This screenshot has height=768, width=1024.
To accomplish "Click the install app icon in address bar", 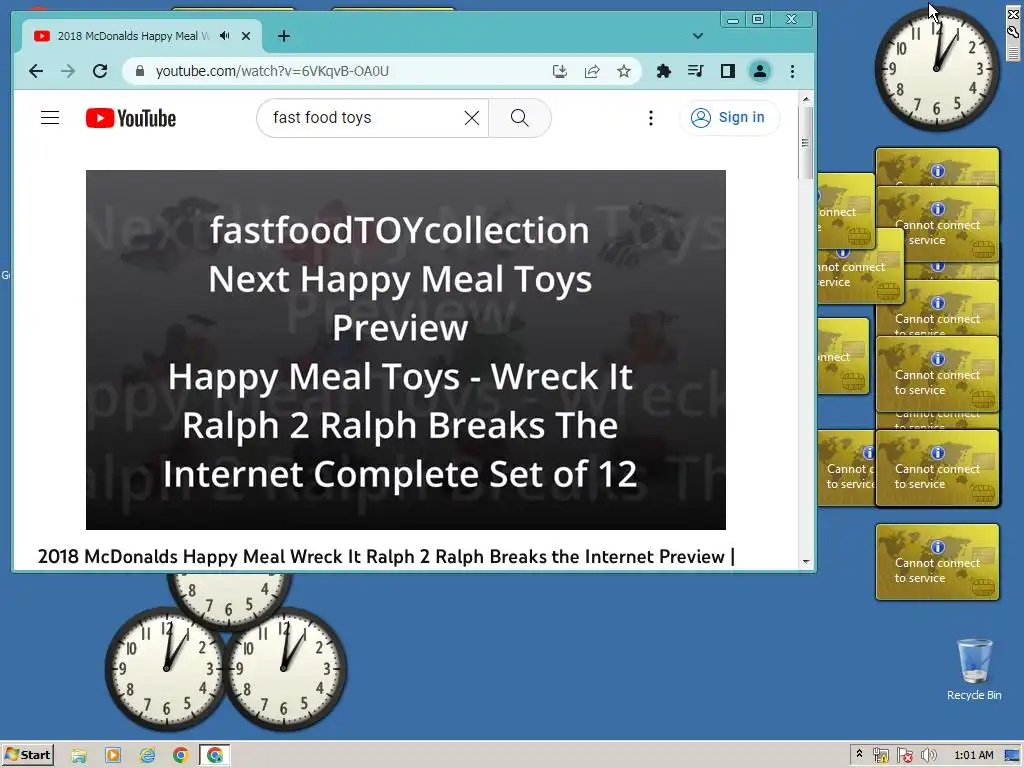I will 560,71.
